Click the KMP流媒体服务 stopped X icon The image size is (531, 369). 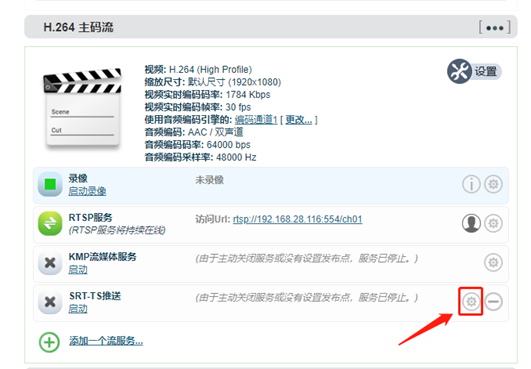[50, 263]
